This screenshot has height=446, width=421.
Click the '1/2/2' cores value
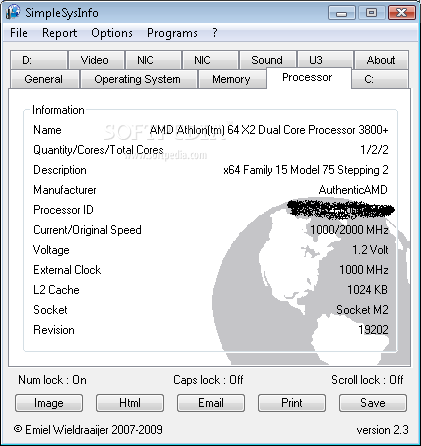click(374, 150)
